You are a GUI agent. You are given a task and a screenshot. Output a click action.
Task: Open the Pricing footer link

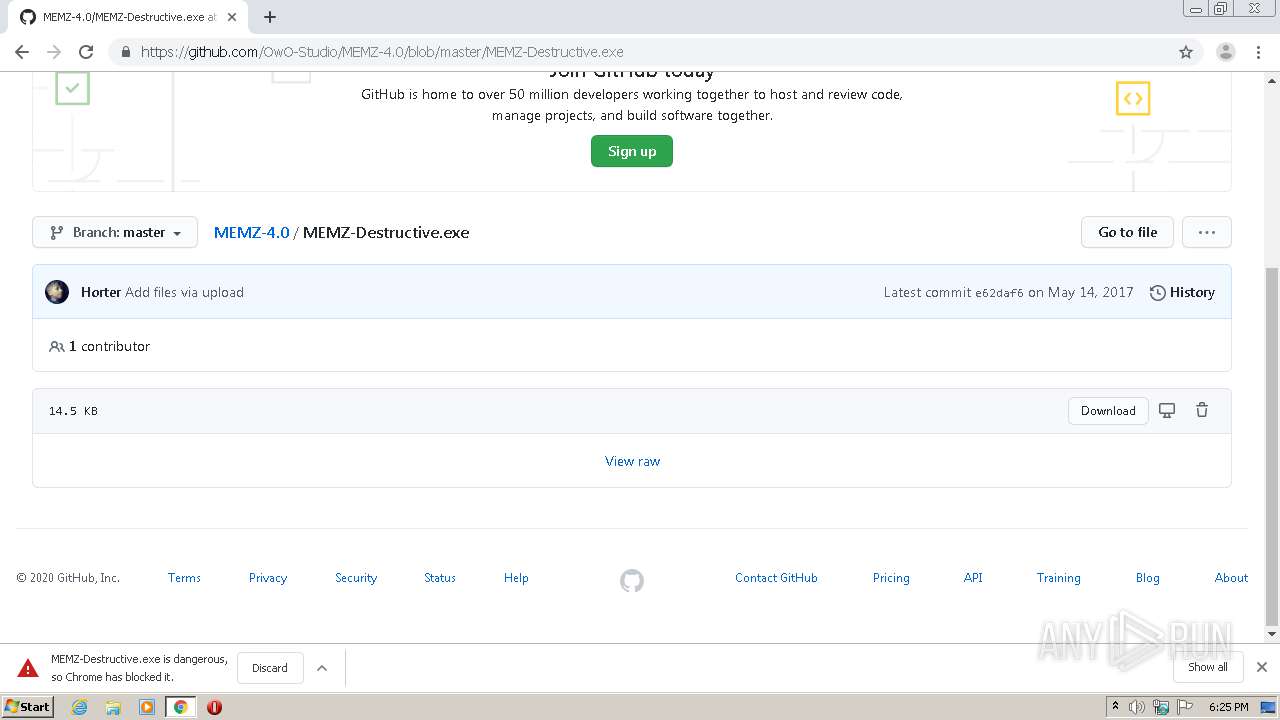click(x=891, y=578)
